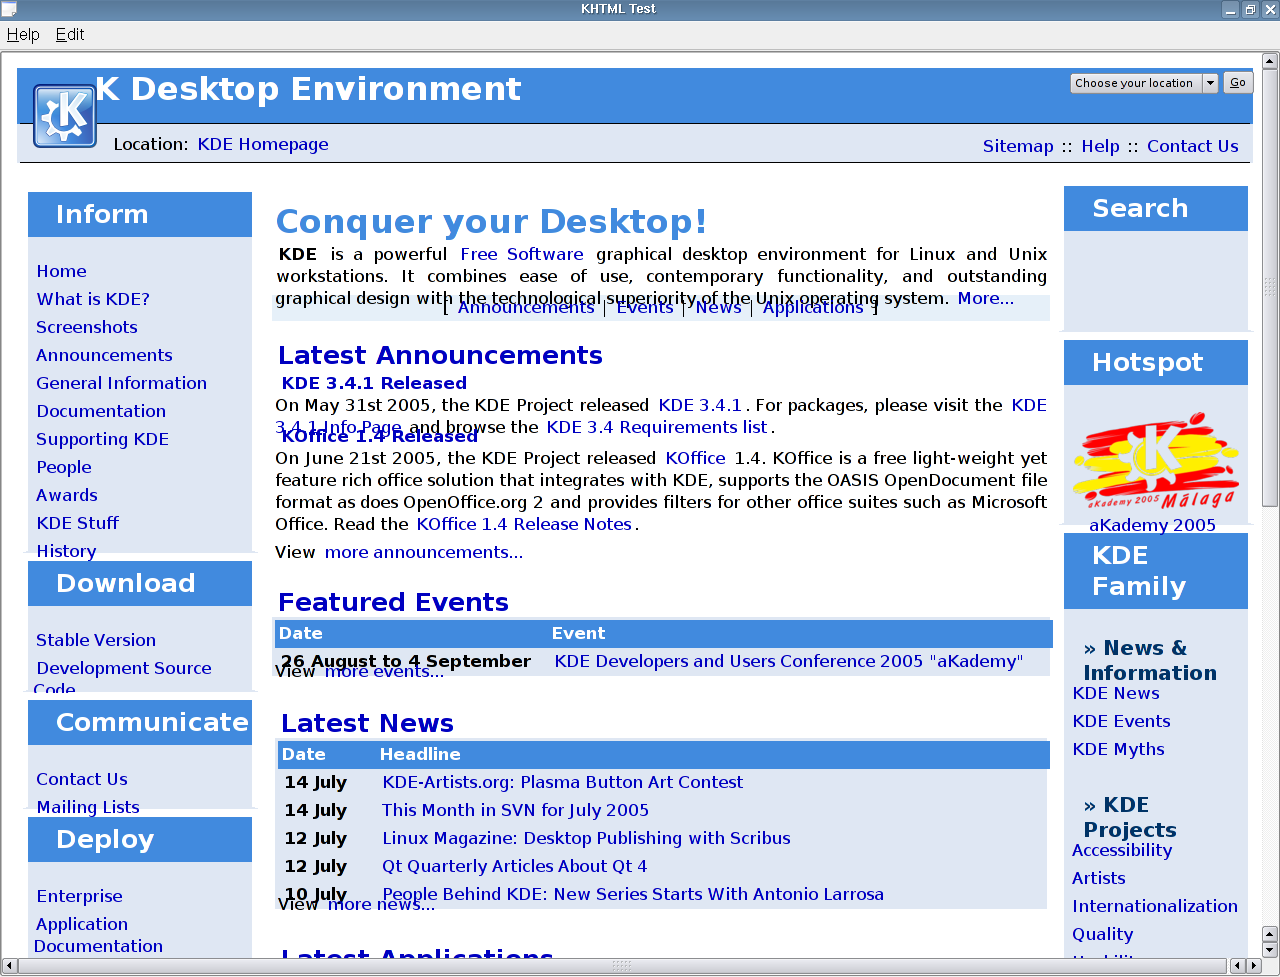Open Qt Quarterly Articles About Qt 4

click(x=515, y=866)
